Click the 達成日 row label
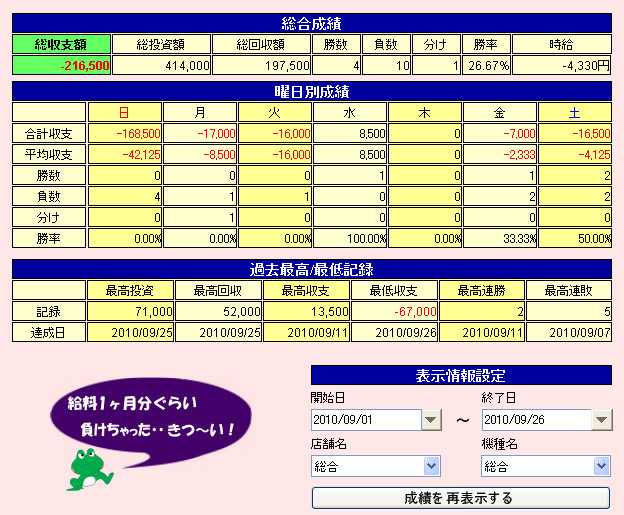The image size is (624, 515). tap(49, 332)
